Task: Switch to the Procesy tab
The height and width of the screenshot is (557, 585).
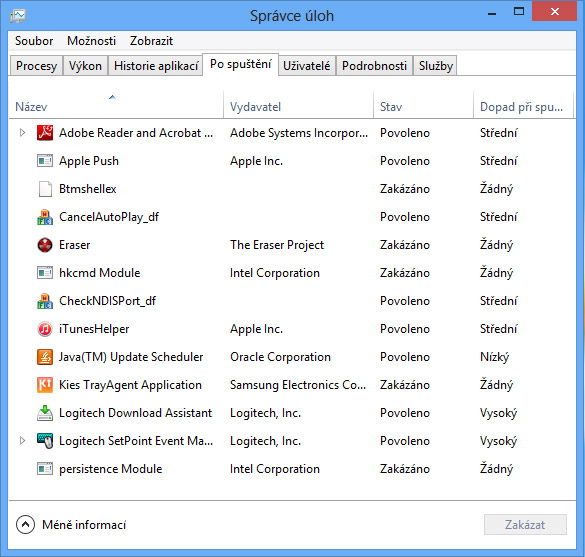Action: 36,66
